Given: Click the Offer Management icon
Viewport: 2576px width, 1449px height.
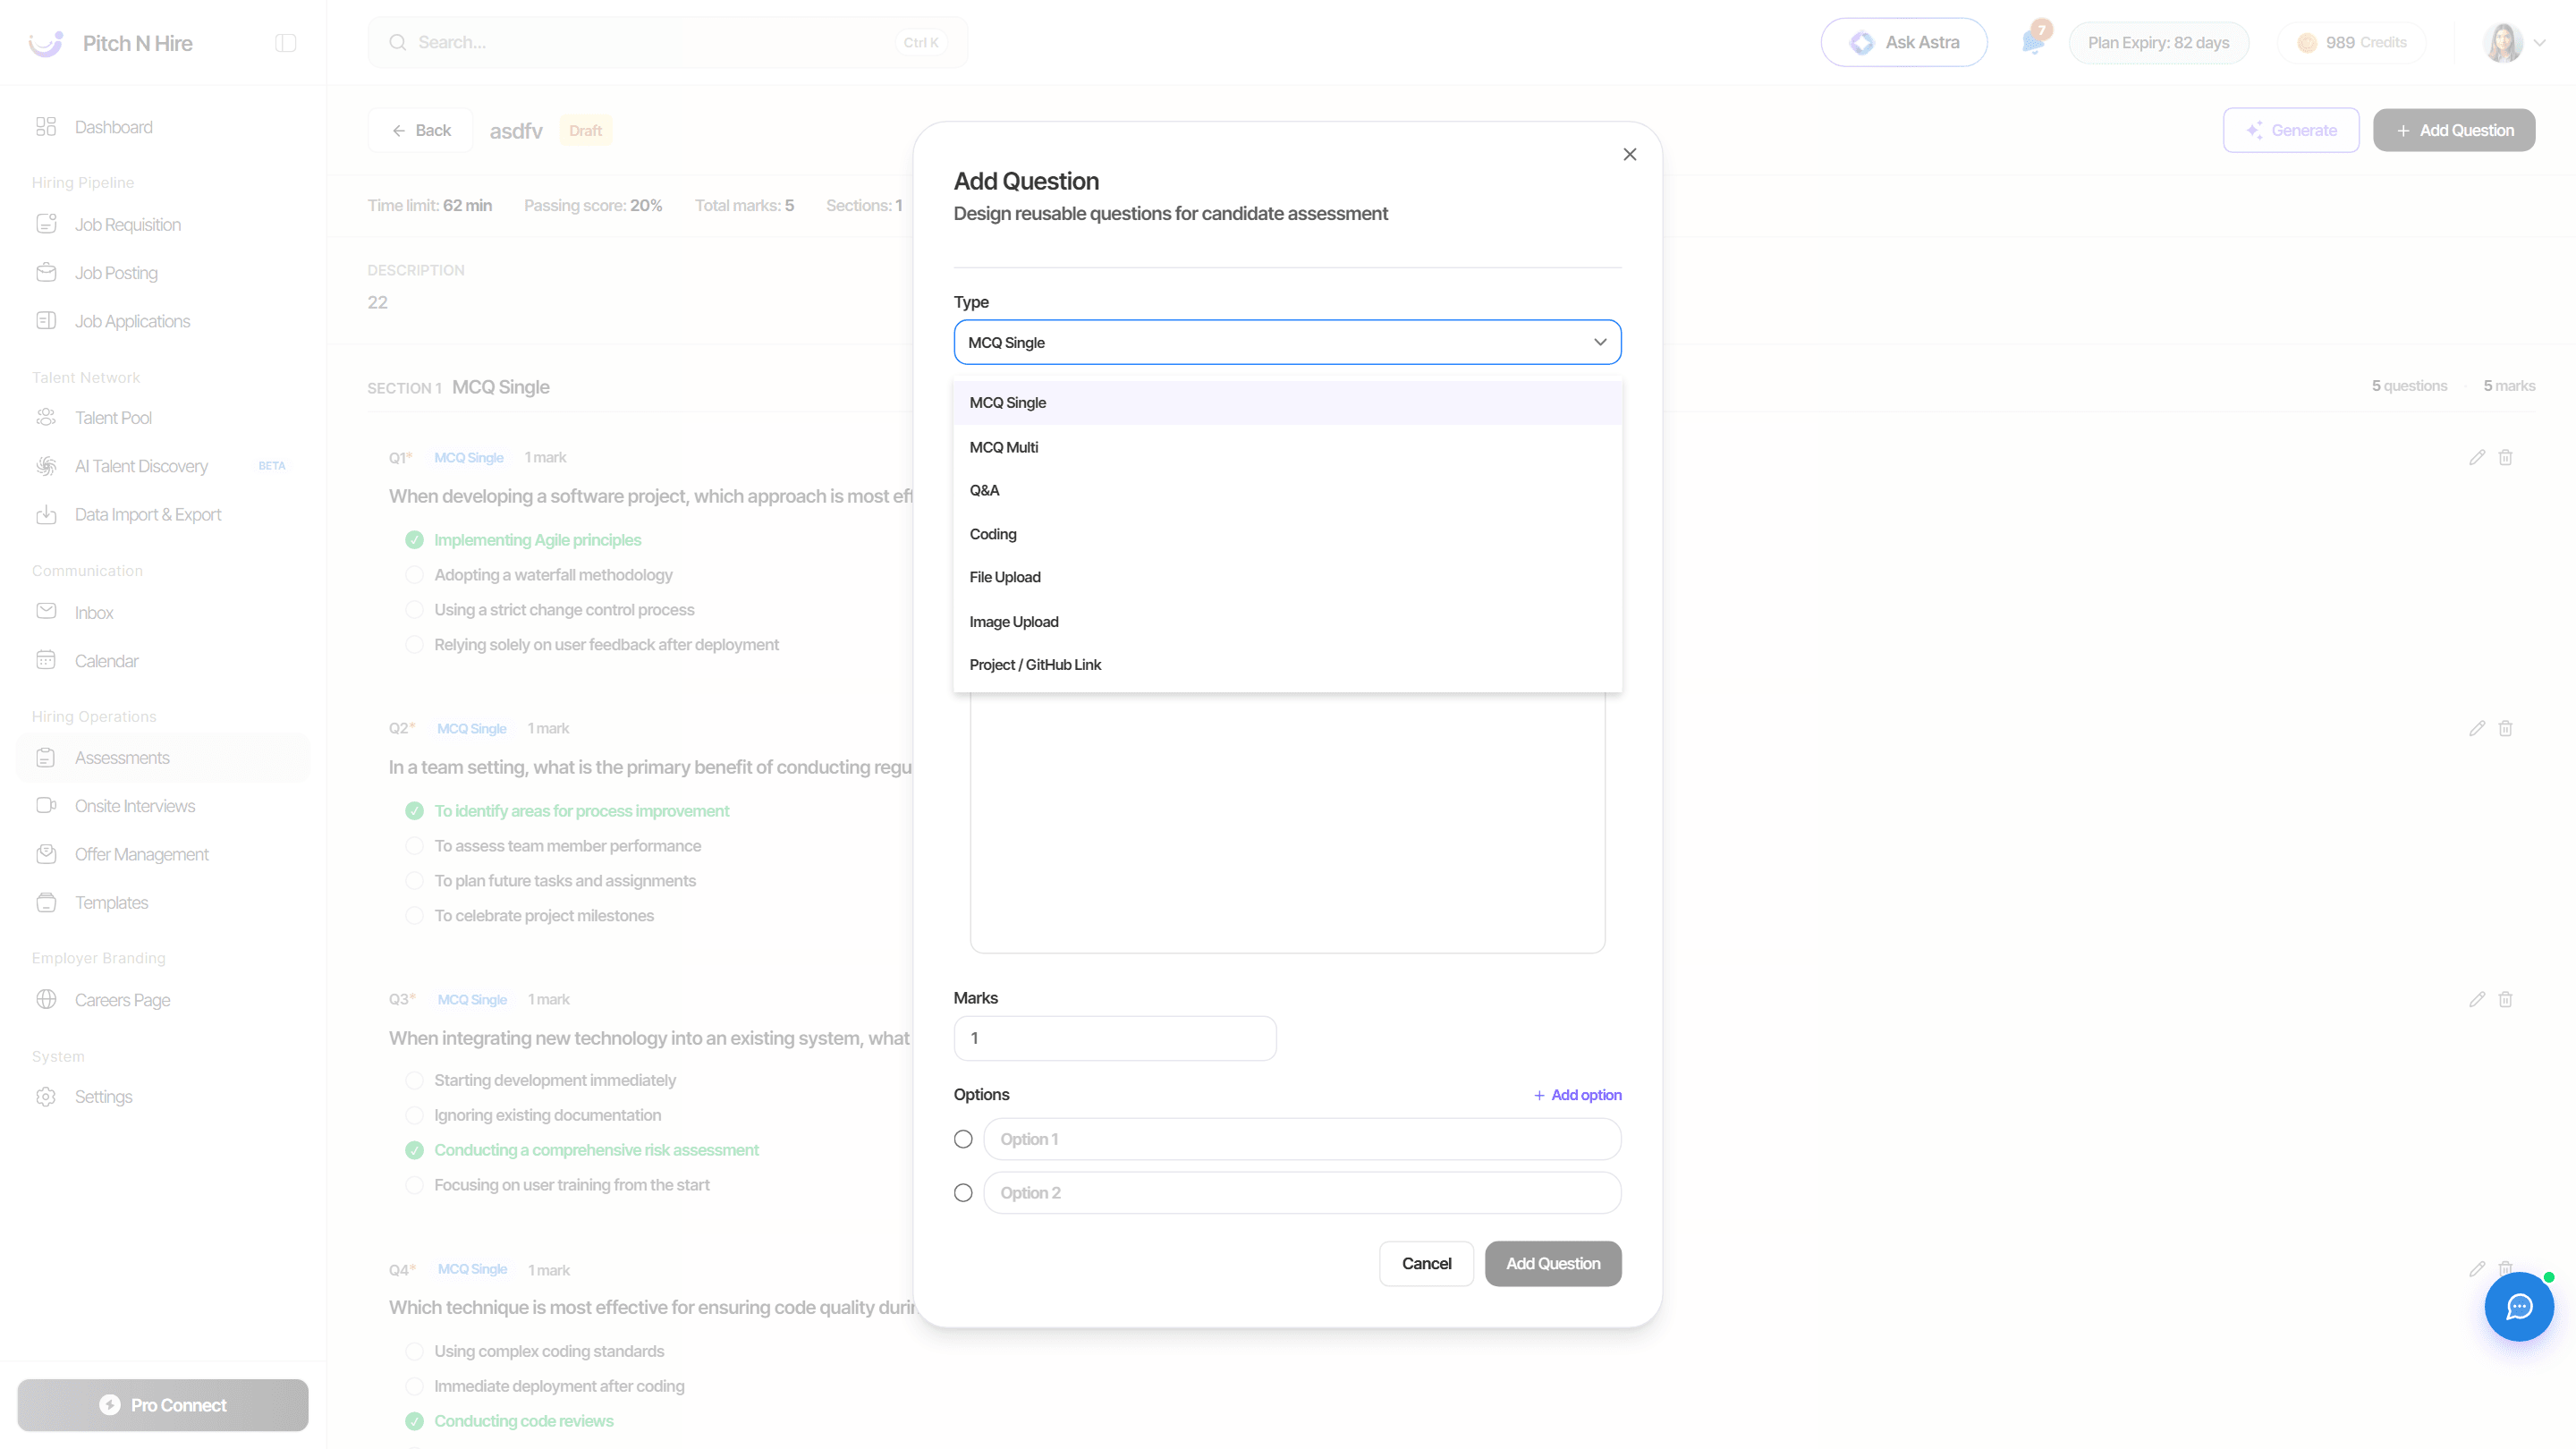Looking at the screenshot, I should pos(46,854).
